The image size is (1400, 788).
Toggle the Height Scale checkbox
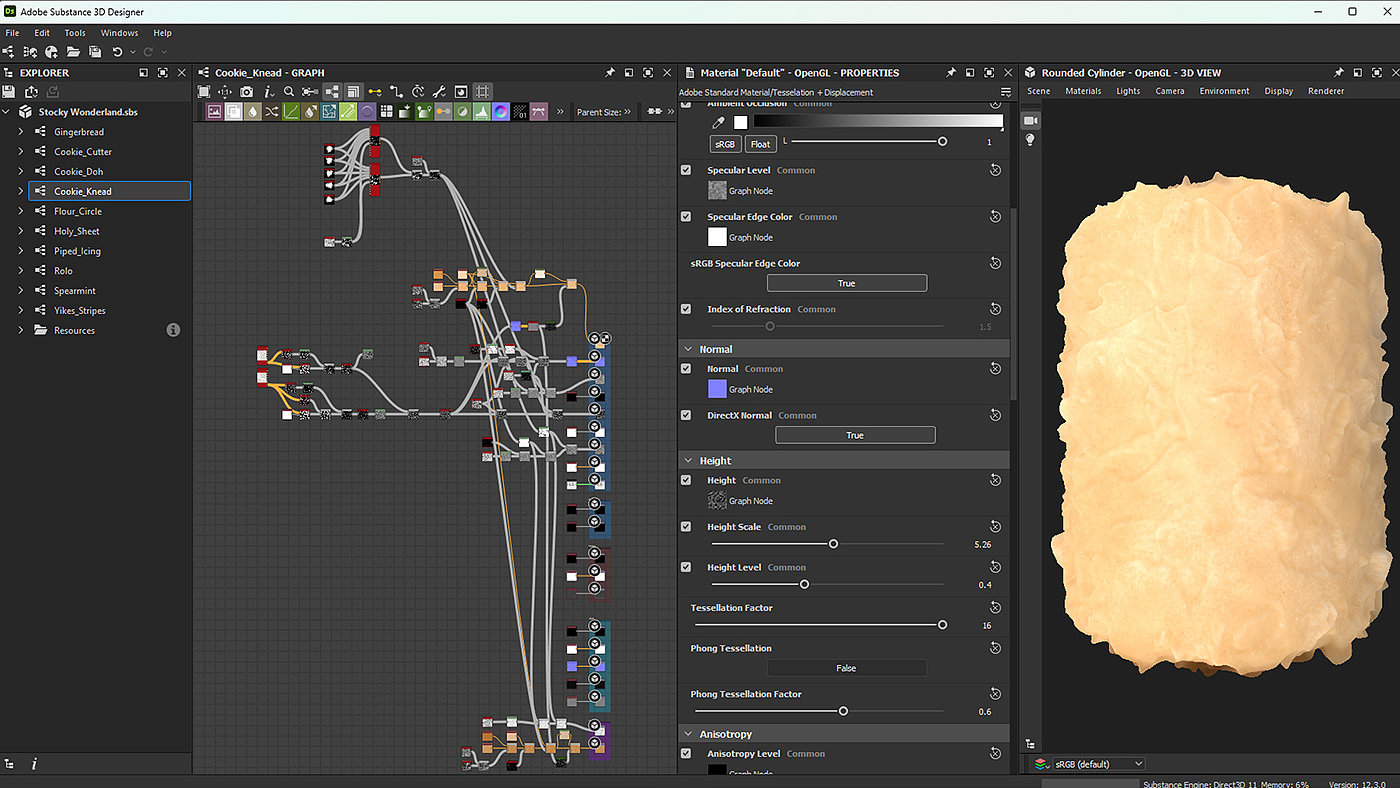pos(686,527)
